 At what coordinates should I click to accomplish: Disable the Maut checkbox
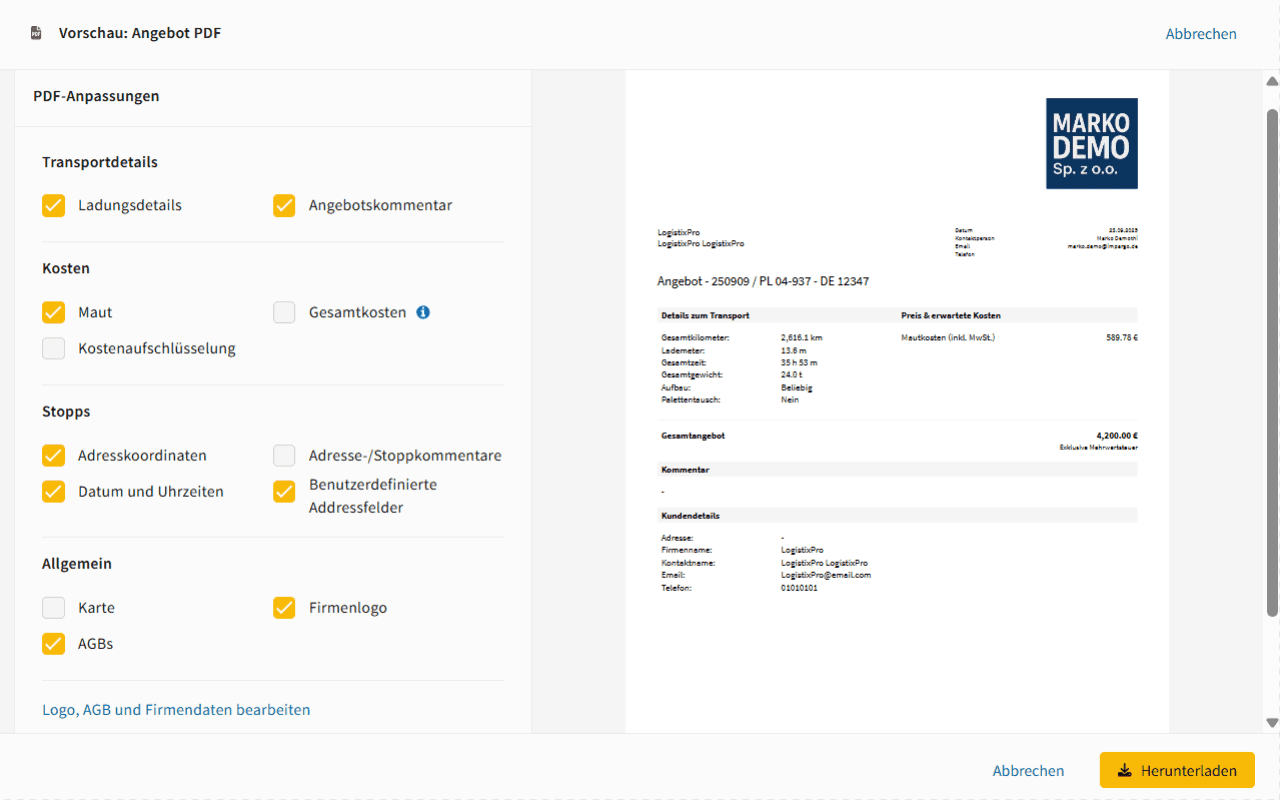53,312
